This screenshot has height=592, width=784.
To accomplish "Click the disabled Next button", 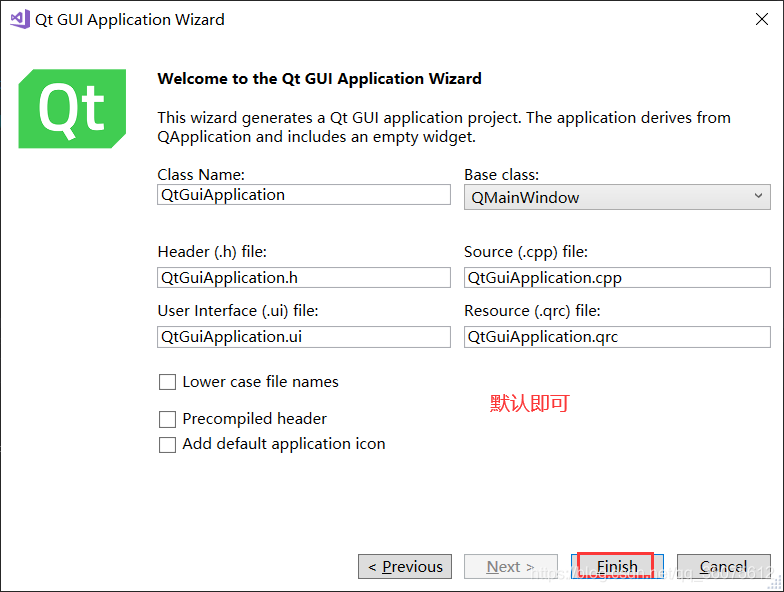I will pos(510,566).
